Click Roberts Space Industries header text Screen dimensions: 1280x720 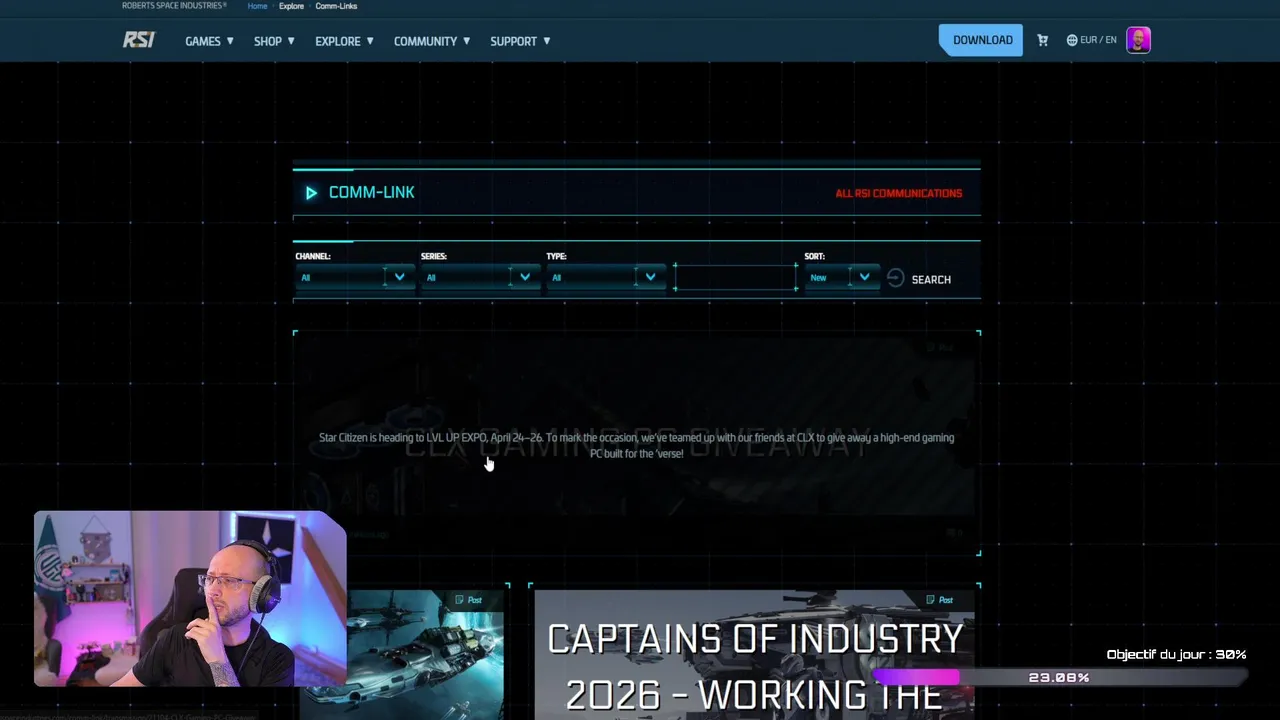coord(174,6)
